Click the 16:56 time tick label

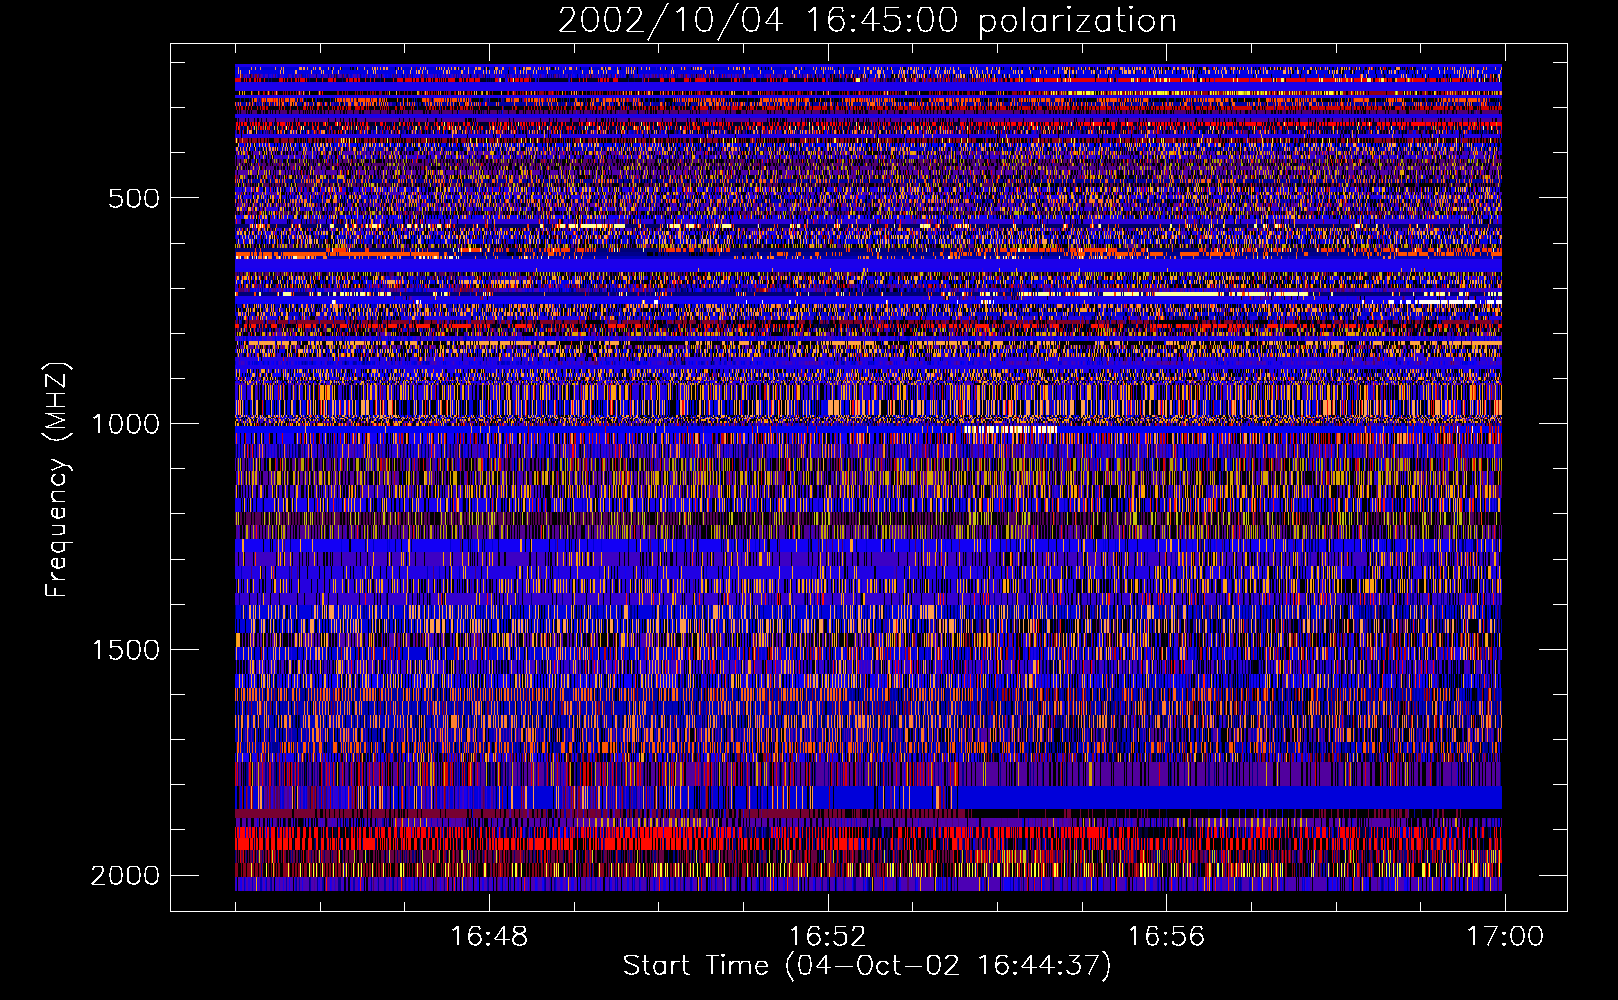(1166, 937)
